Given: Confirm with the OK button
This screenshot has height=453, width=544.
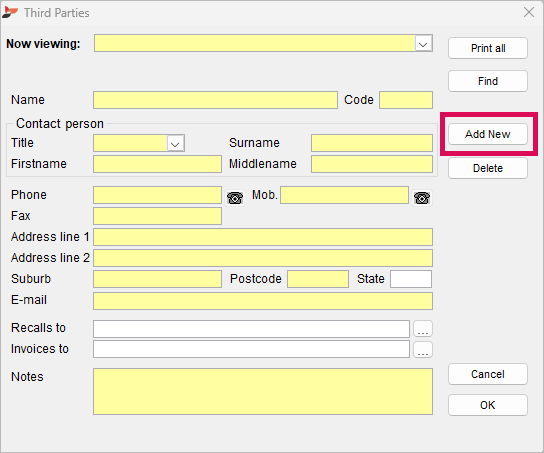Looking at the screenshot, I should coord(487,405).
